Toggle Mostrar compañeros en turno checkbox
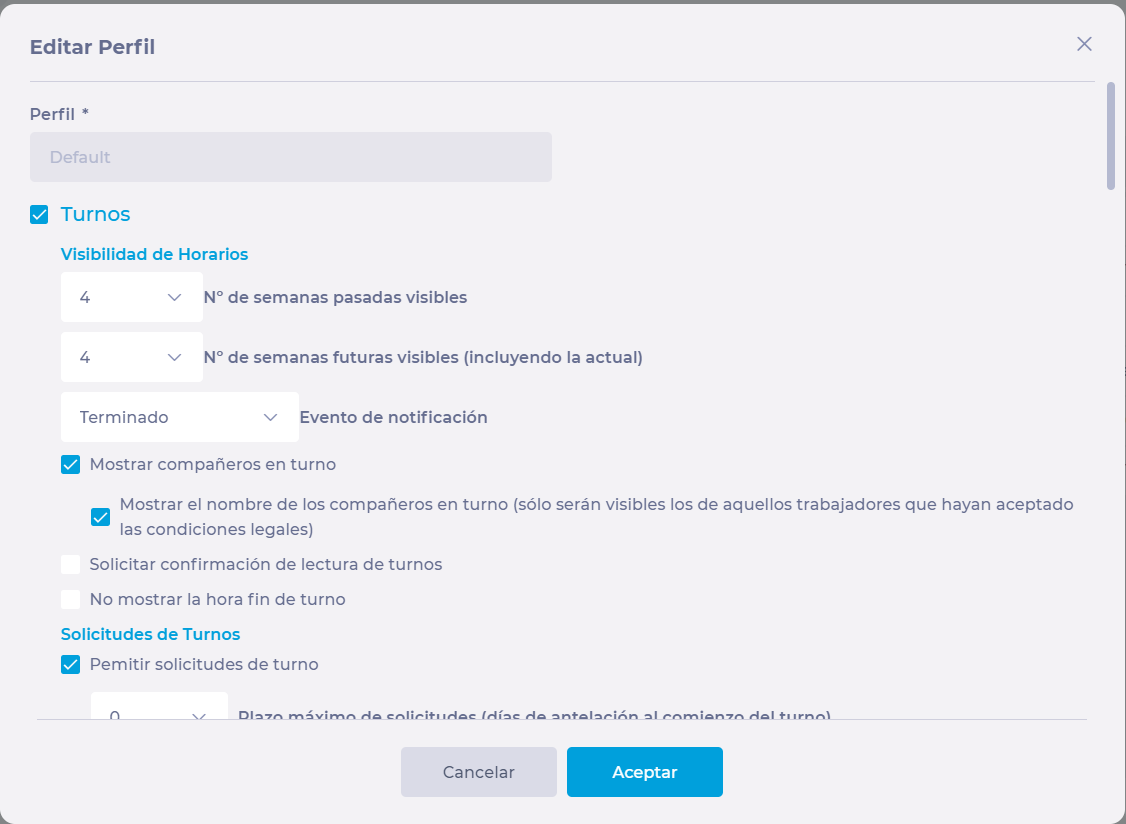Image resolution: width=1126 pixels, height=824 pixels. (x=70, y=464)
